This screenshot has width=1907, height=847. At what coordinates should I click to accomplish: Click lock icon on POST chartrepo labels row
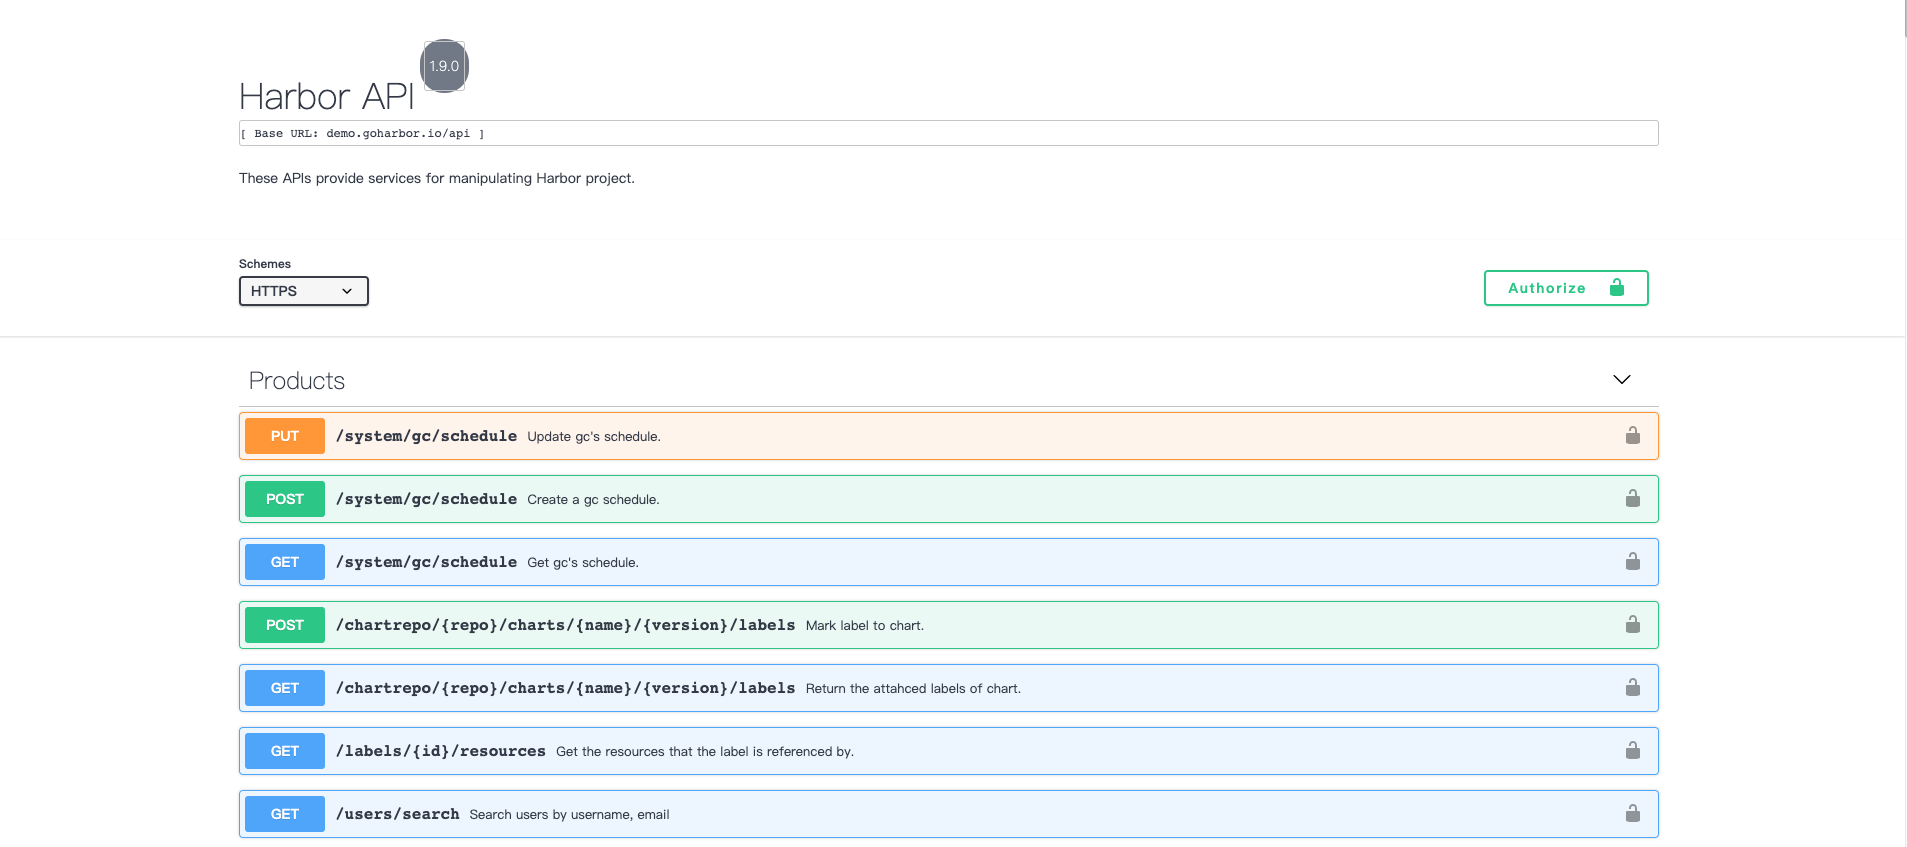click(x=1632, y=624)
